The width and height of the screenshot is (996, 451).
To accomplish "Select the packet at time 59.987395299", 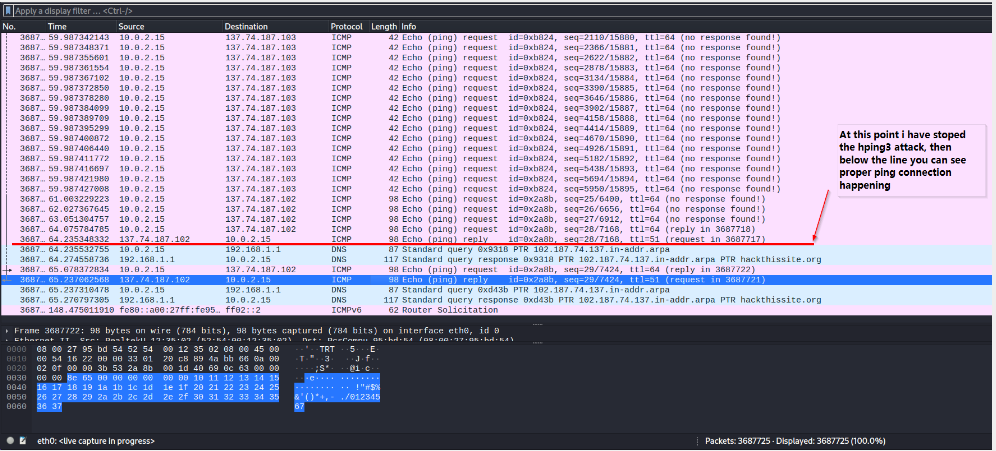I will [497, 128].
